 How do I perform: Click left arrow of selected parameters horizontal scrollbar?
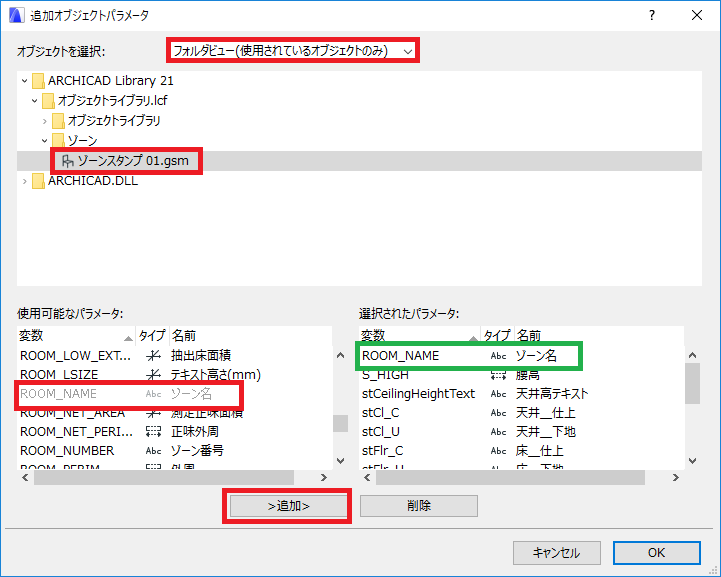(x=367, y=478)
